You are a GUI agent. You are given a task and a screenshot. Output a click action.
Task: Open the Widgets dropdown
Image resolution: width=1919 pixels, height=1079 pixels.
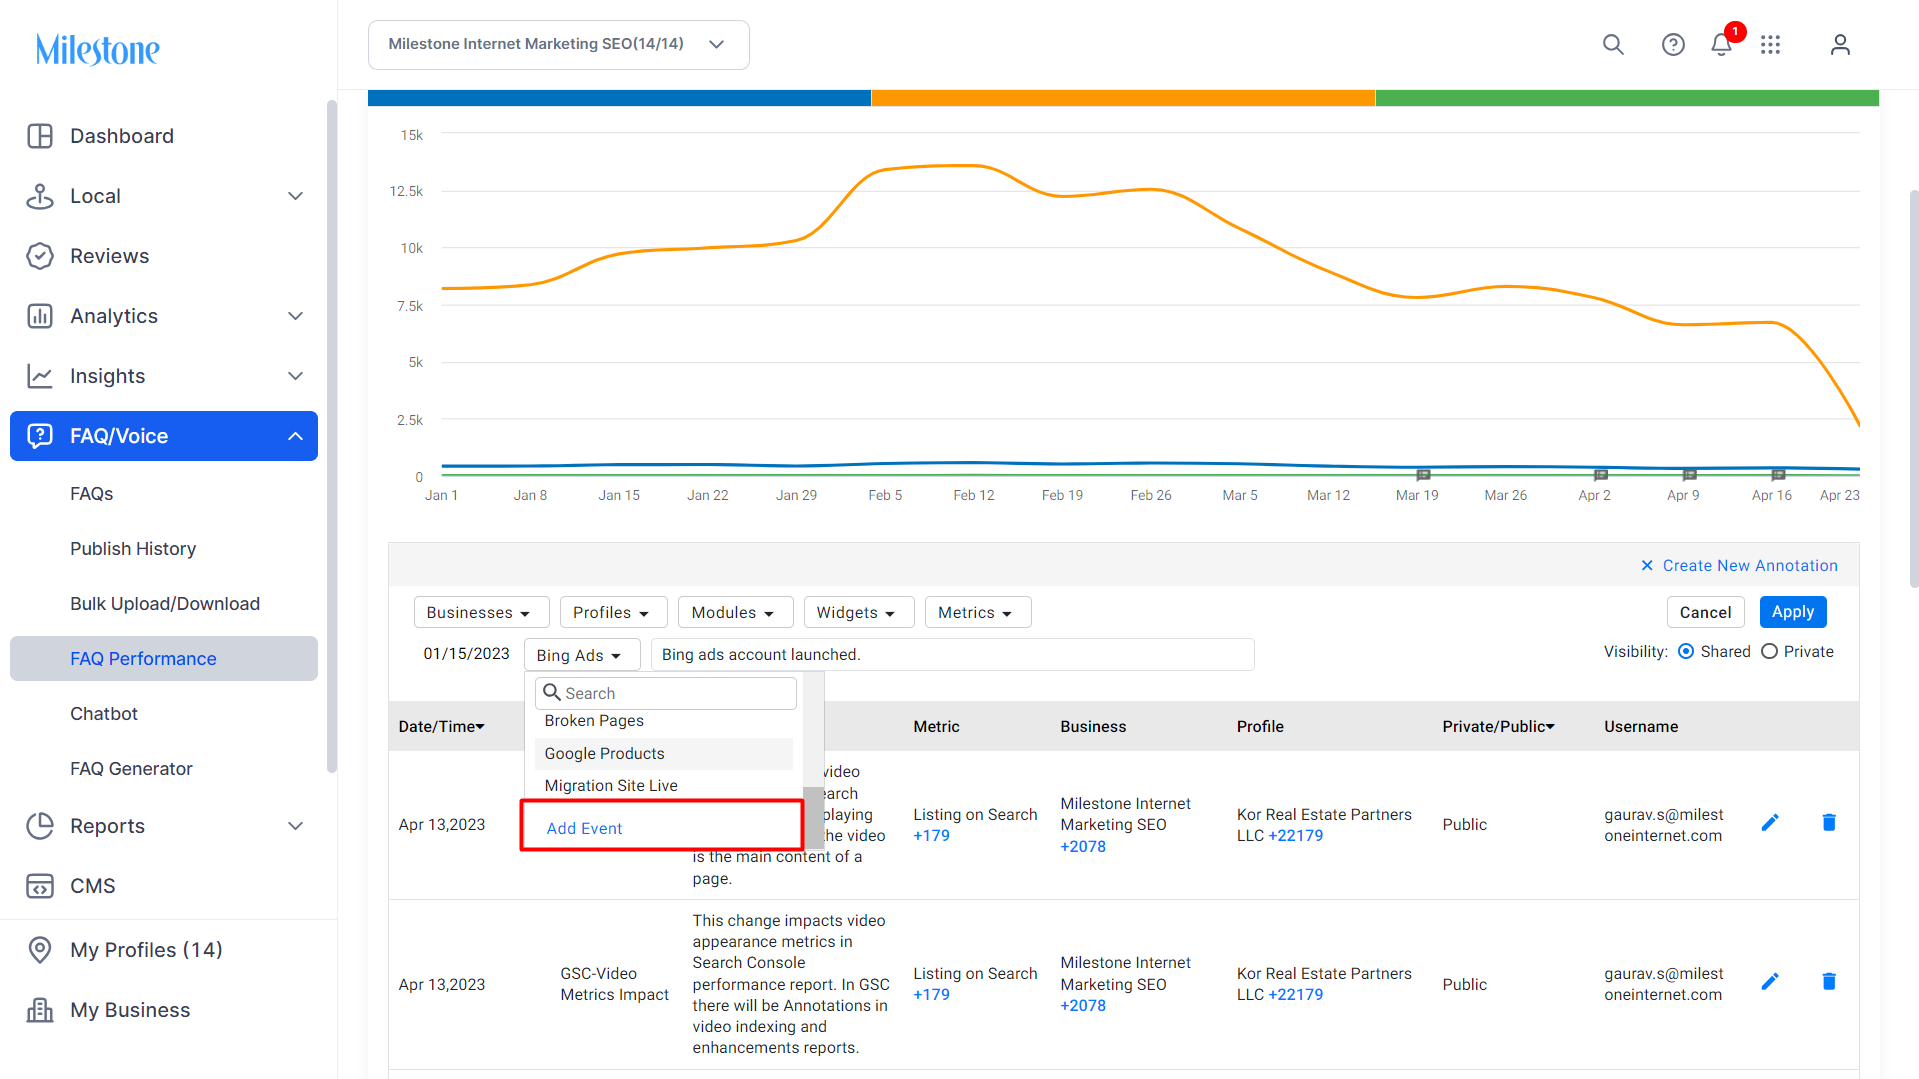coord(858,613)
